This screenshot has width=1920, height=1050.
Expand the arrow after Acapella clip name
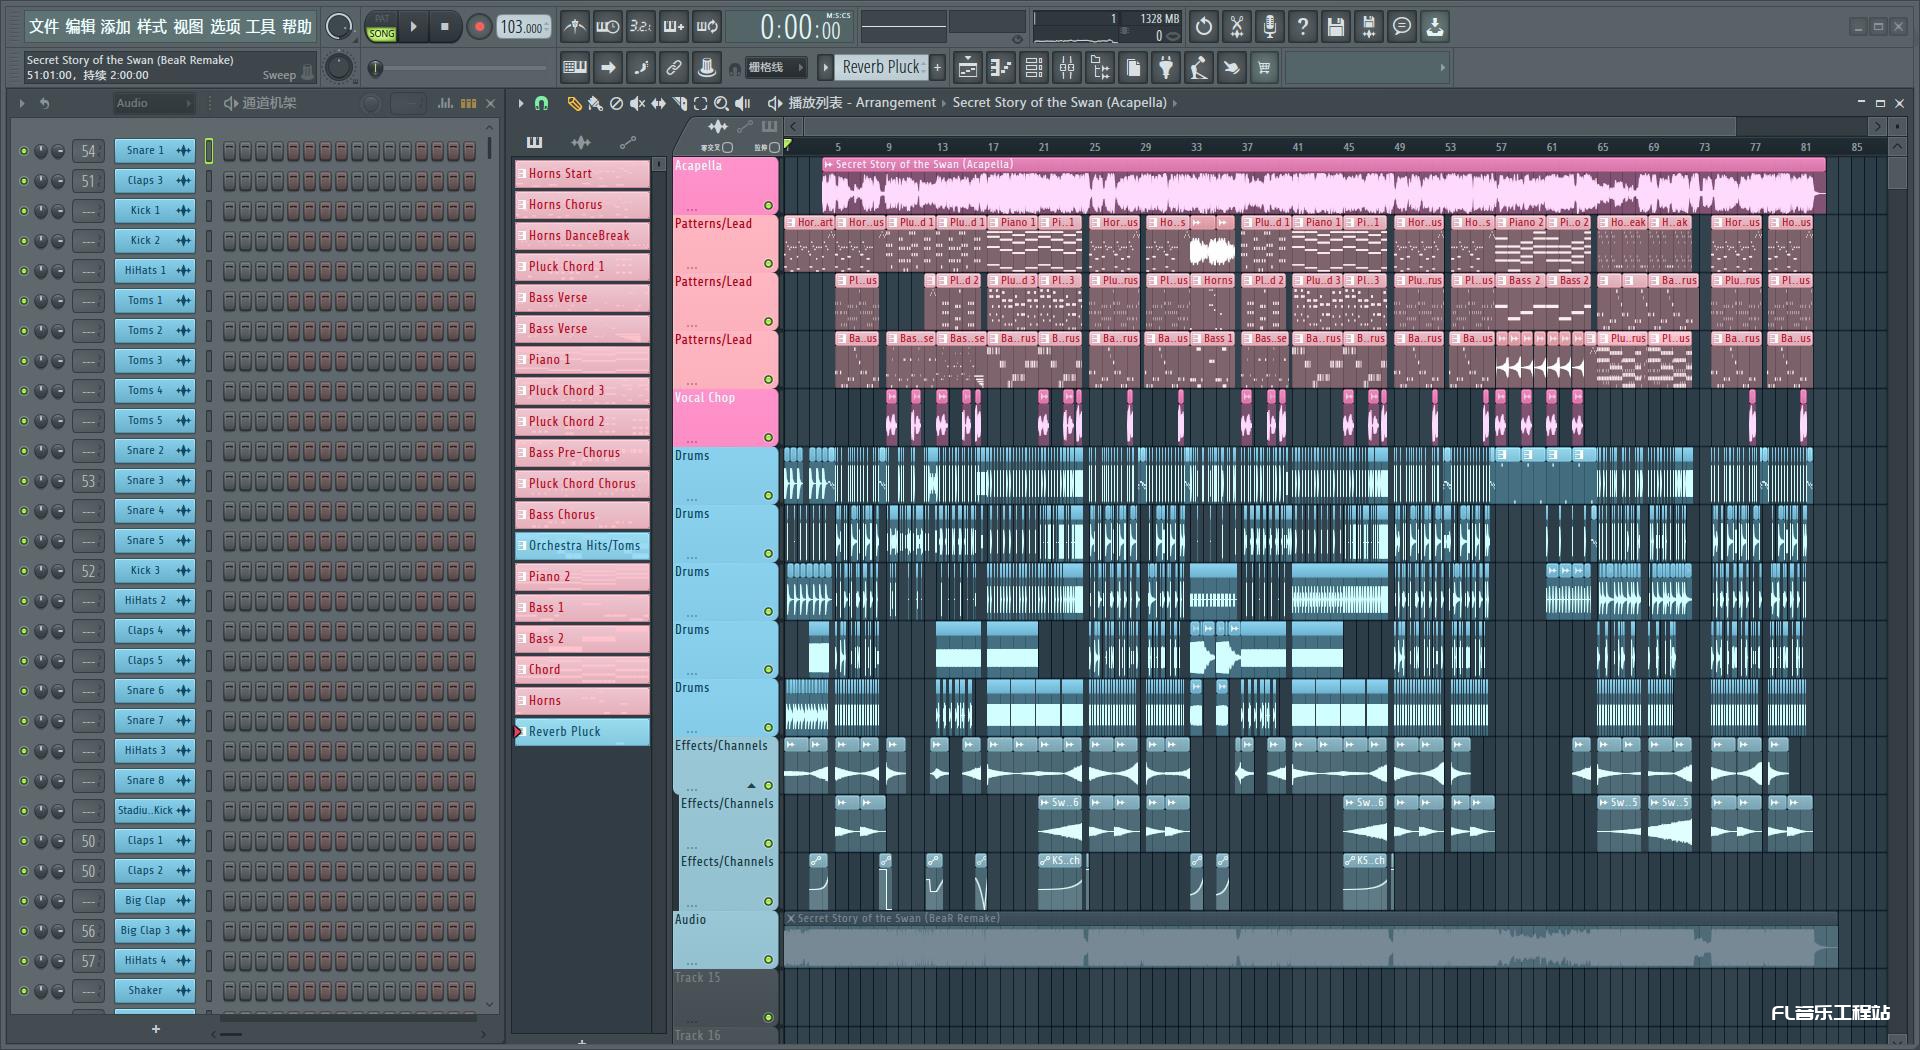[1175, 103]
